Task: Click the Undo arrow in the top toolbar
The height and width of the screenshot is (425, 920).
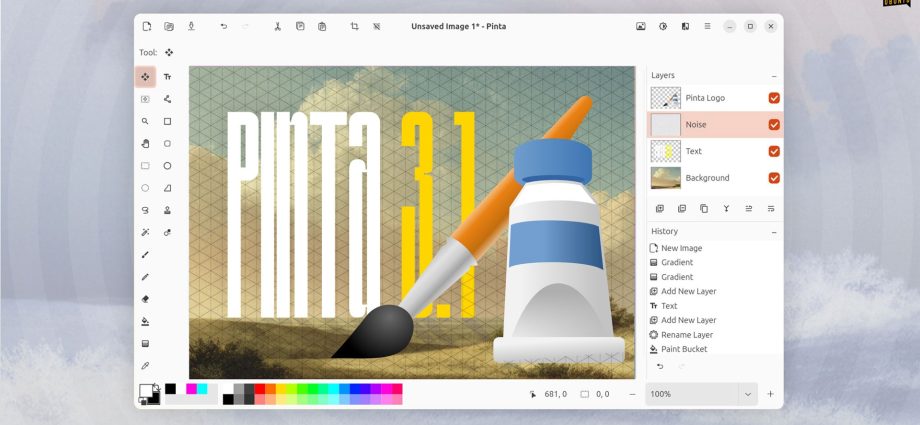Action: pos(224,26)
